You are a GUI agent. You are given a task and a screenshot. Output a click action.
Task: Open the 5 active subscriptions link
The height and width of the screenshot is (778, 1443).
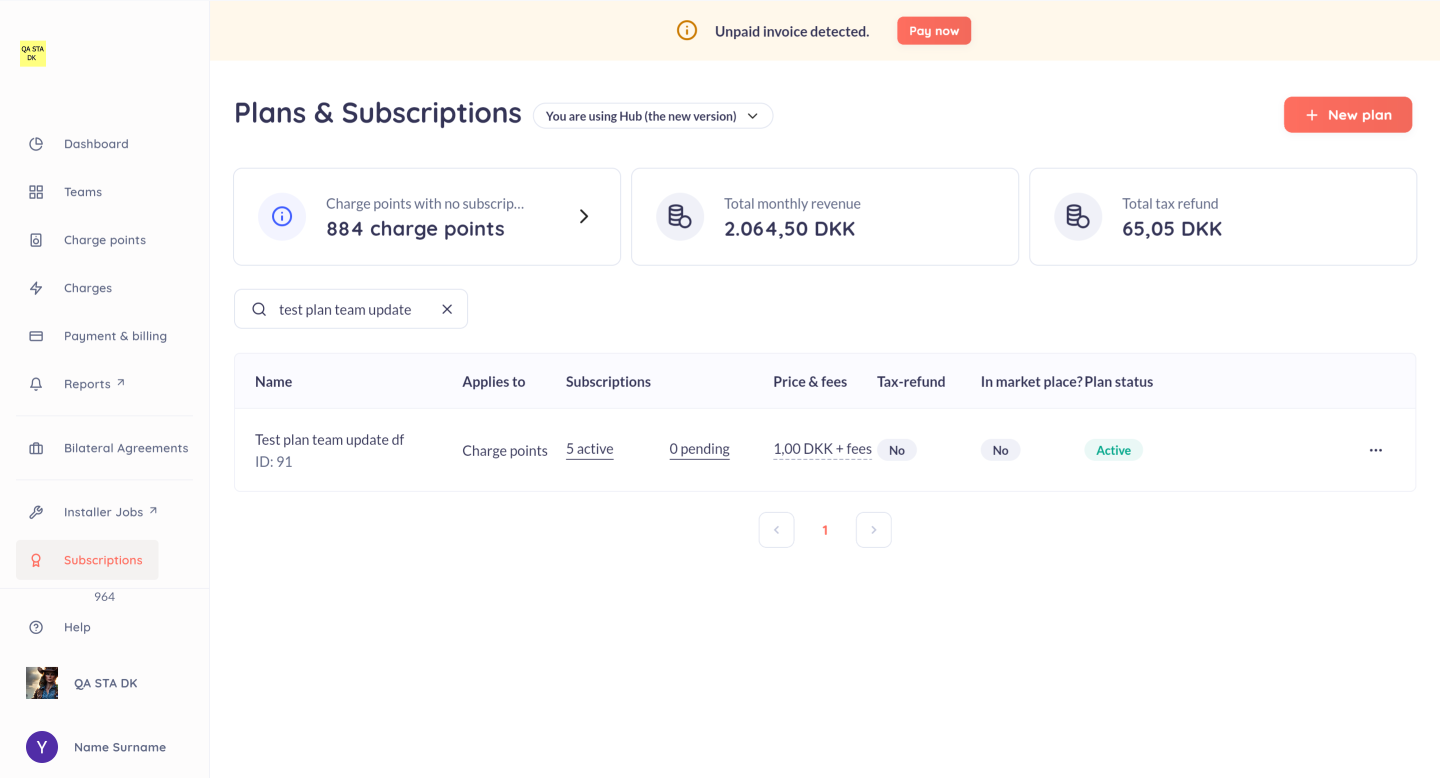589,449
